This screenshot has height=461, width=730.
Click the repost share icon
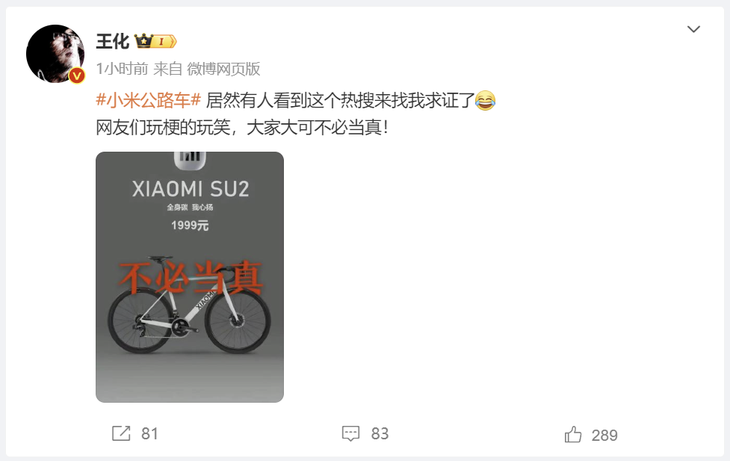tap(121, 434)
